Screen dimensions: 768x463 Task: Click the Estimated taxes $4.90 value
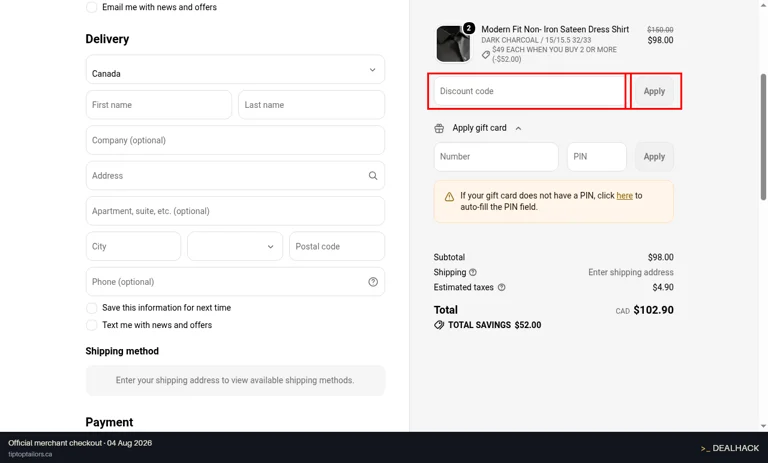(663, 288)
